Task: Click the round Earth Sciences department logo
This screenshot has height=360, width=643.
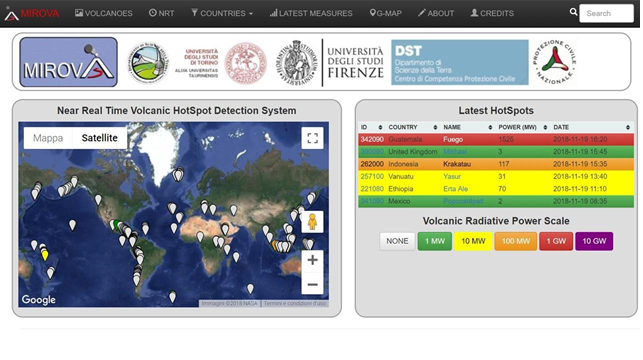Action: click(148, 63)
